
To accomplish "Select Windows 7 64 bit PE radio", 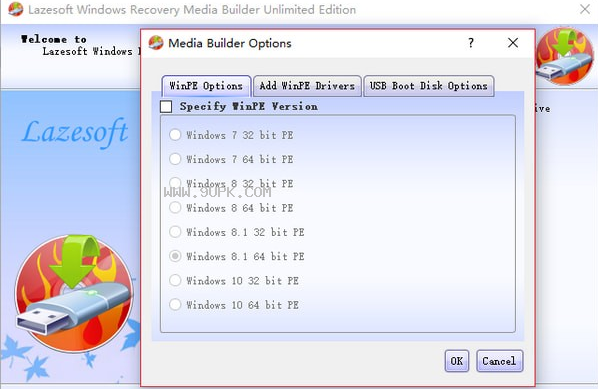I will tap(175, 159).
